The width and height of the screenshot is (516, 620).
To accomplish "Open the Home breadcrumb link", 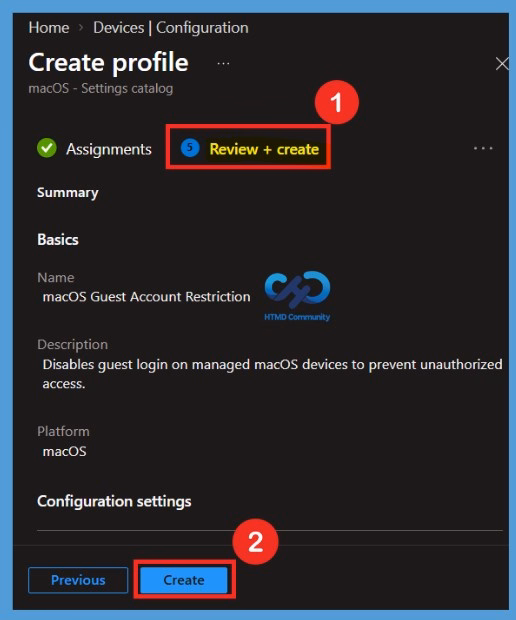I will 49,28.
